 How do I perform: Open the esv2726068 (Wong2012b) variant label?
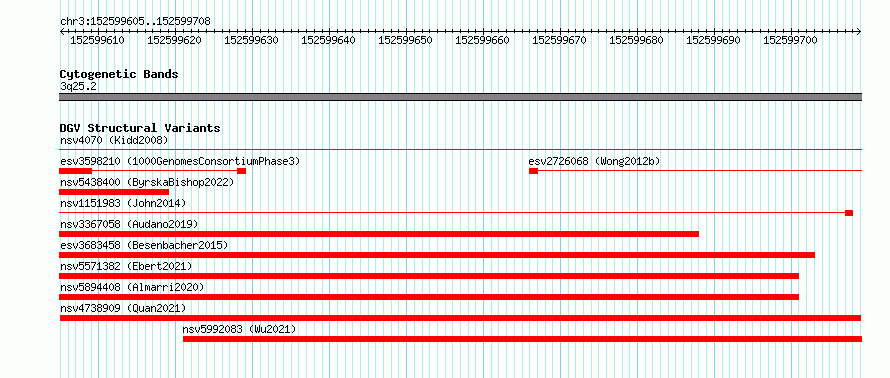point(594,161)
